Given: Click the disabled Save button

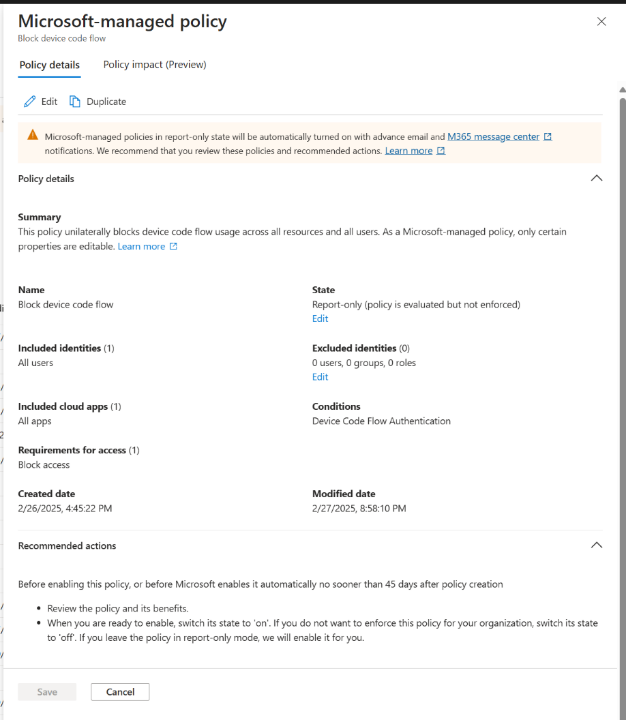Looking at the screenshot, I should point(47,692).
